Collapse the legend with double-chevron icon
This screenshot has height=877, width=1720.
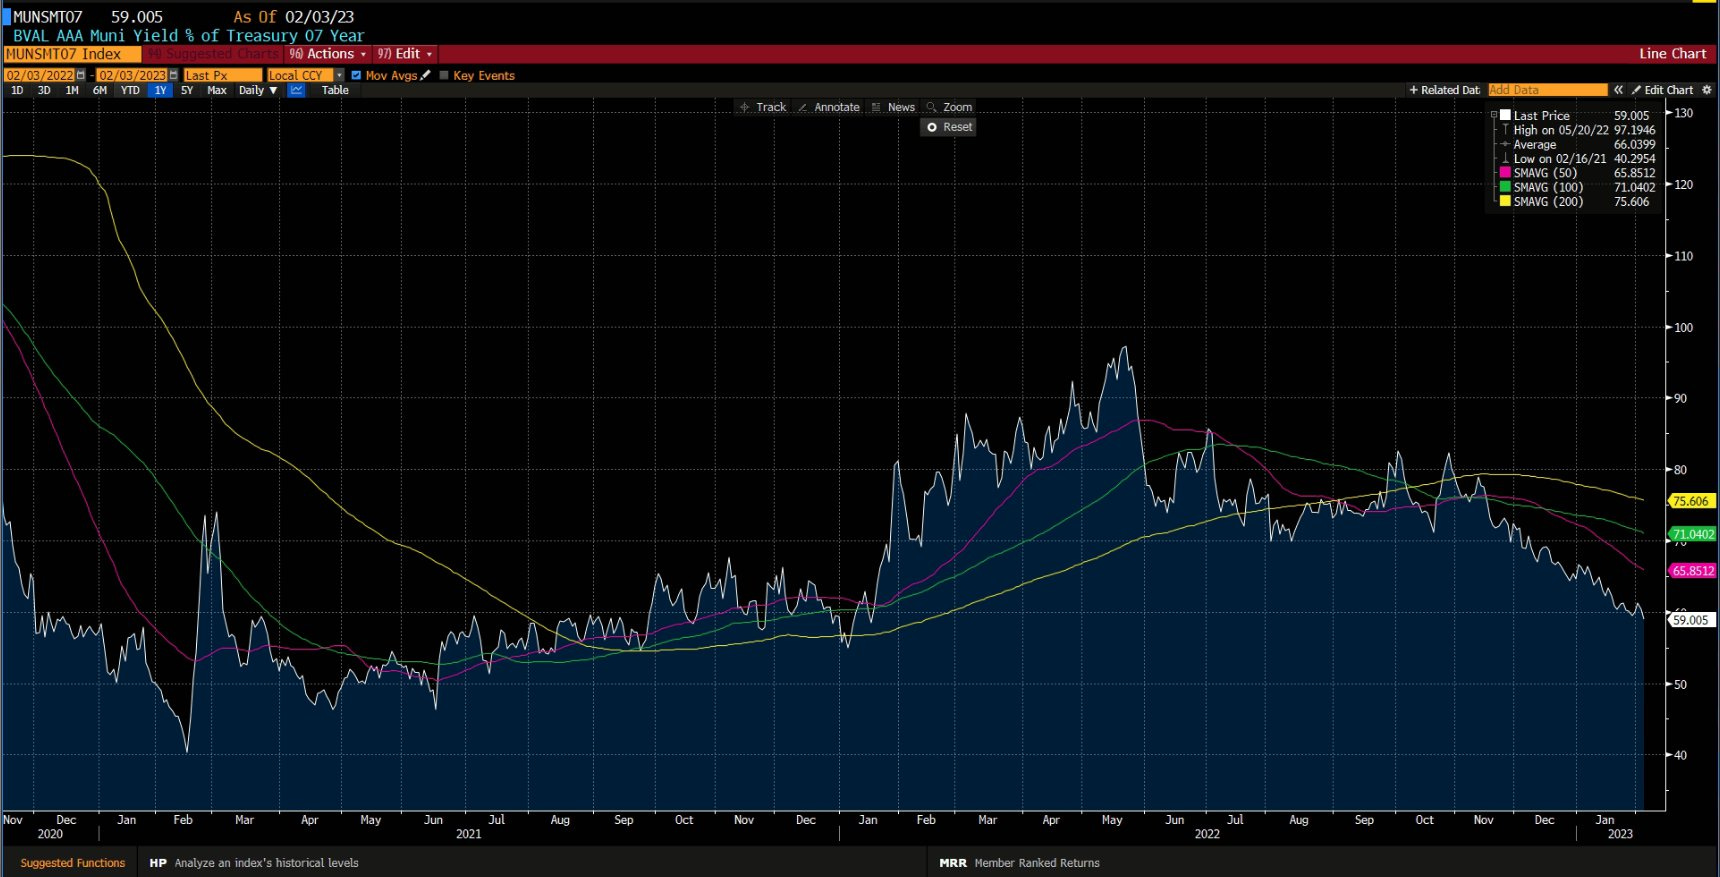[x=1618, y=90]
